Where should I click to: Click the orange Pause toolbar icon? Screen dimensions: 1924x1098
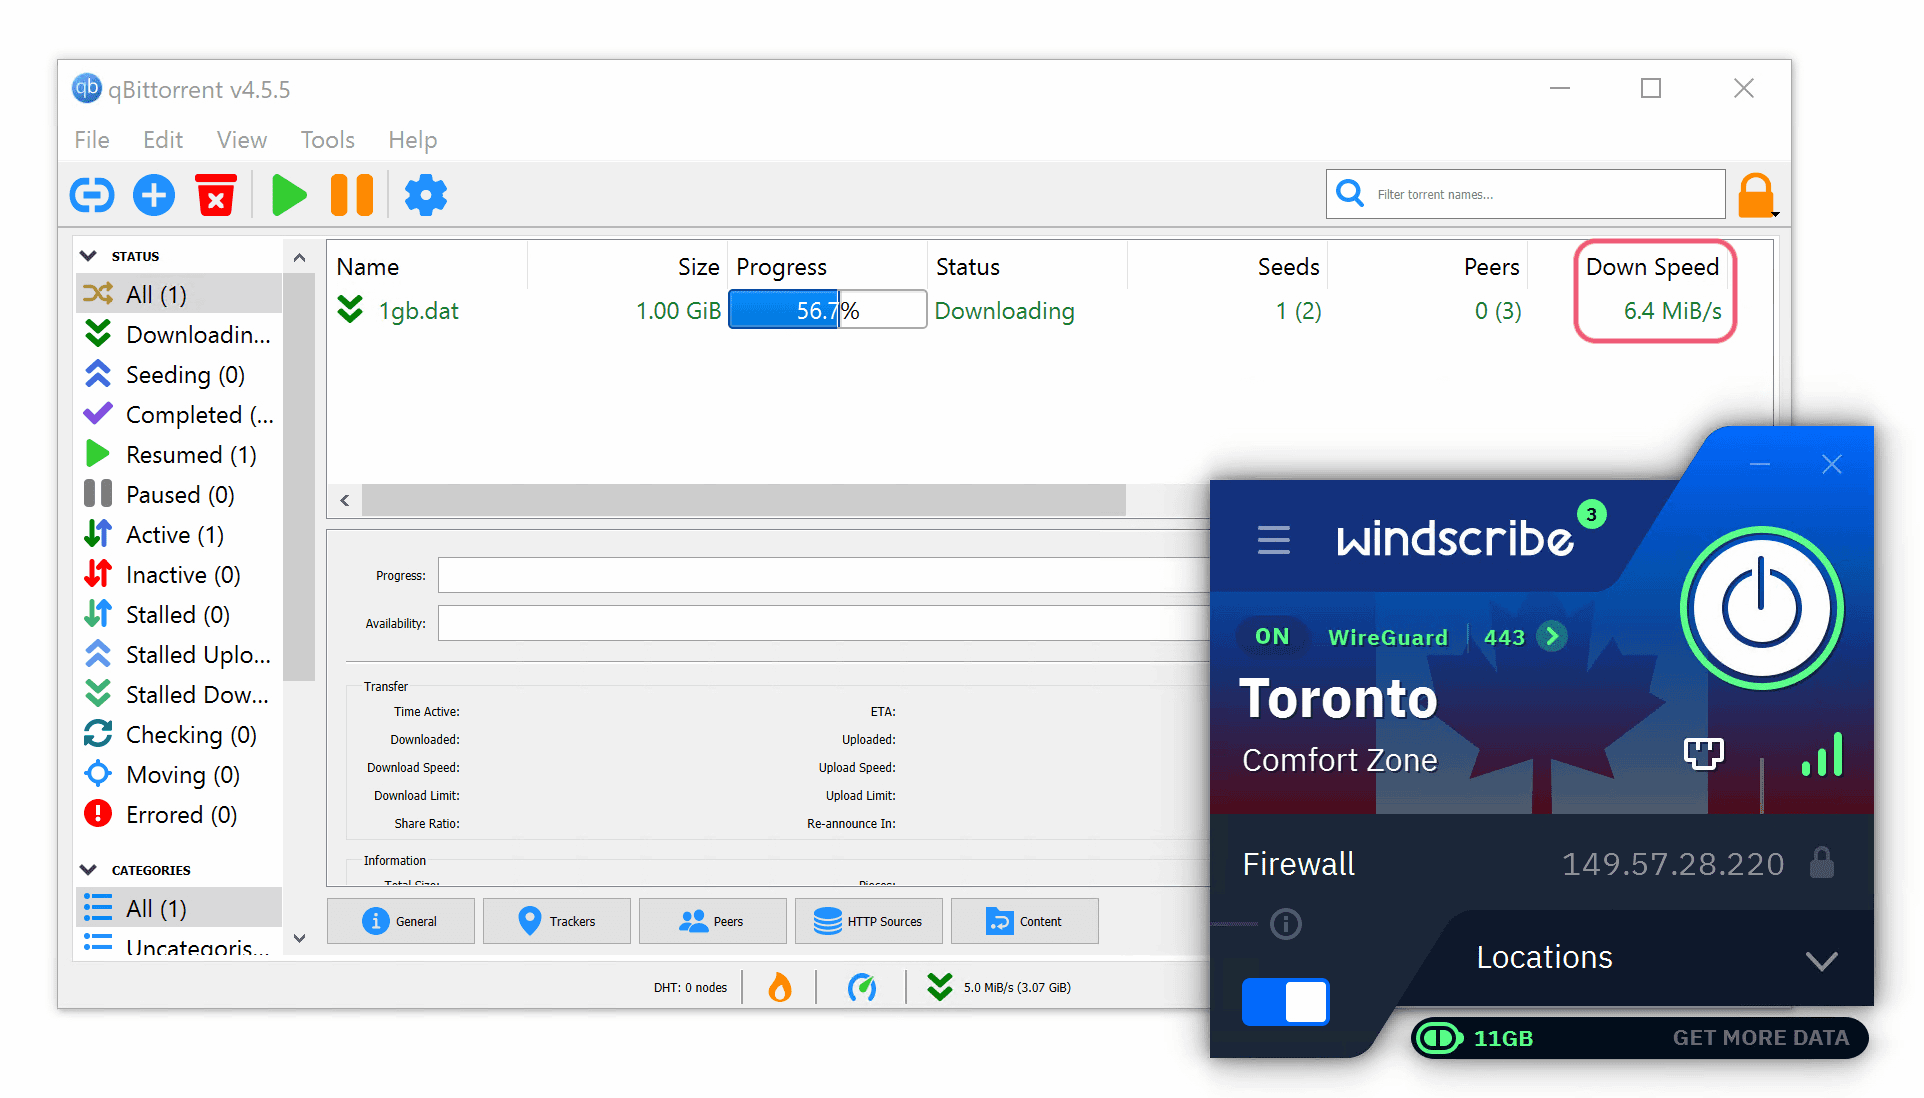[x=352, y=195]
